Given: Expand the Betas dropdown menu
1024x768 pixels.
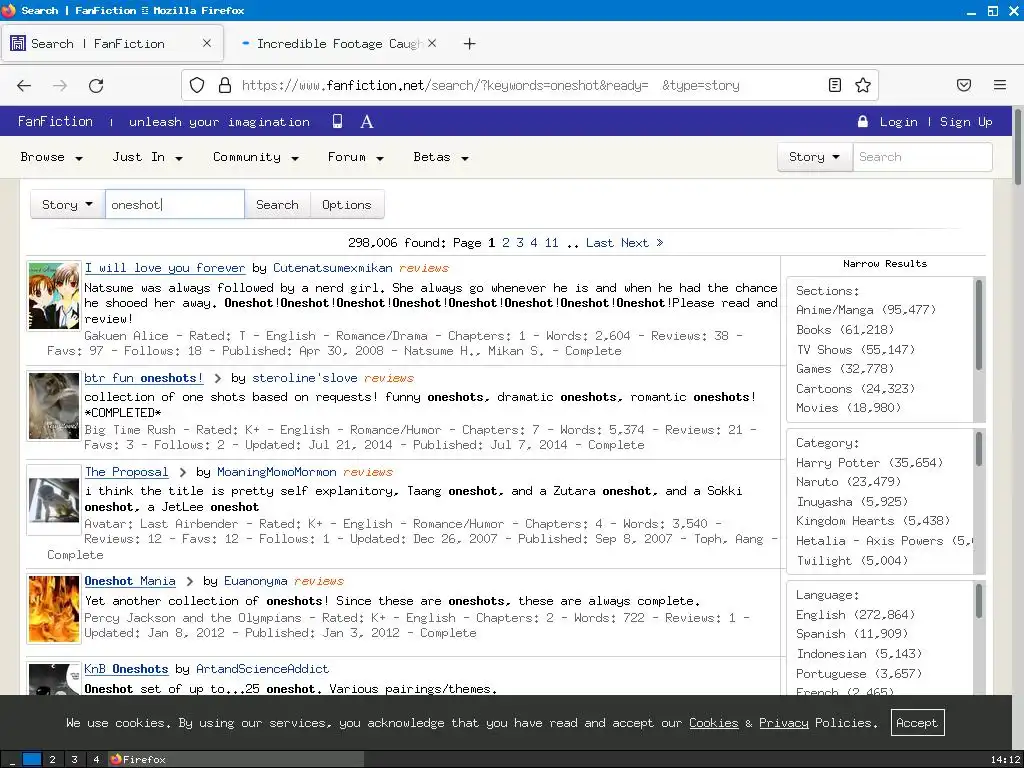Looking at the screenshot, I should (x=441, y=157).
